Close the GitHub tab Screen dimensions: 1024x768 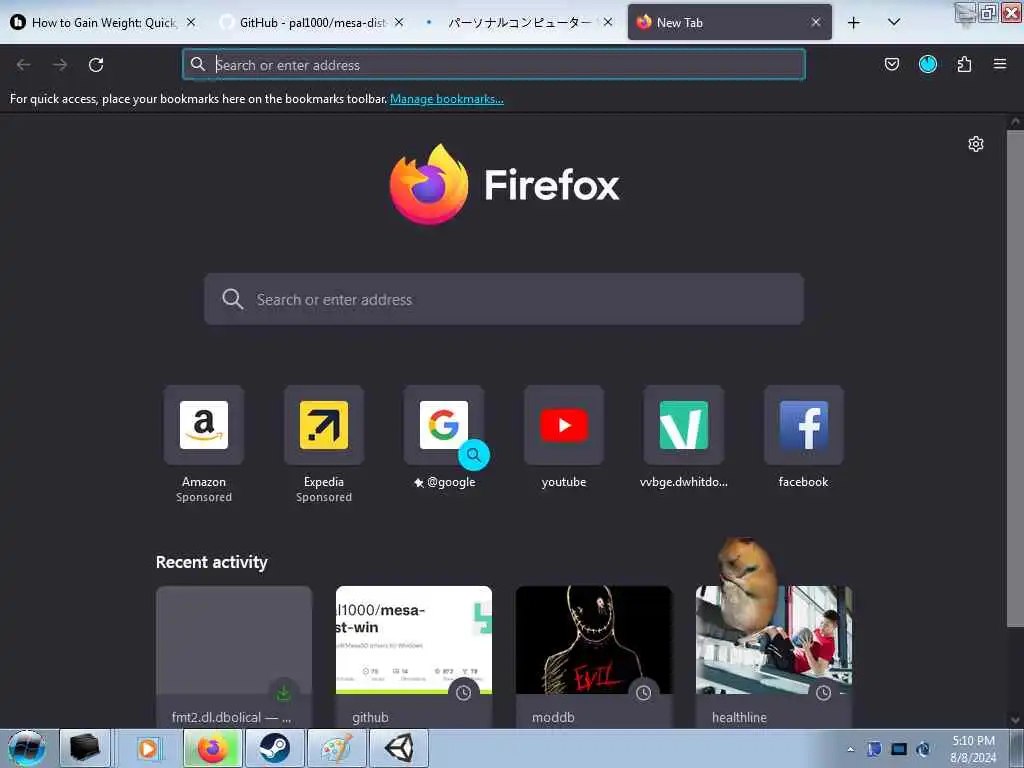[x=399, y=22]
